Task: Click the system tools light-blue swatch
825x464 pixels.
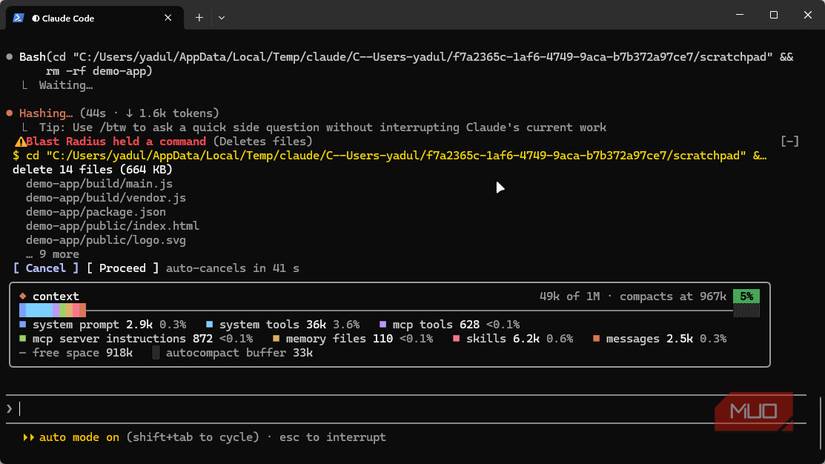Action: [209, 324]
